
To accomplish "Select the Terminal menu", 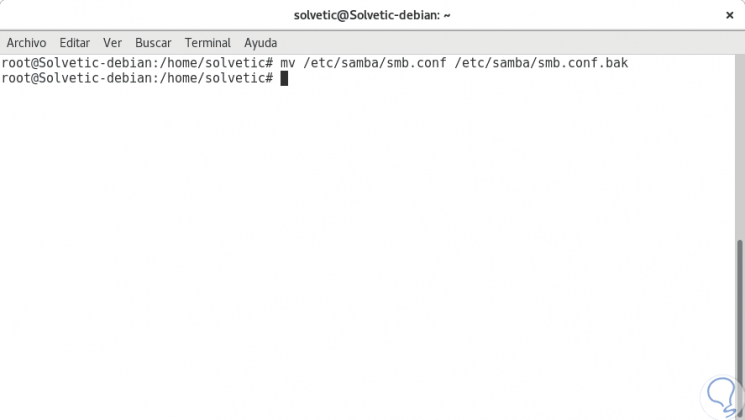I will click(x=208, y=43).
